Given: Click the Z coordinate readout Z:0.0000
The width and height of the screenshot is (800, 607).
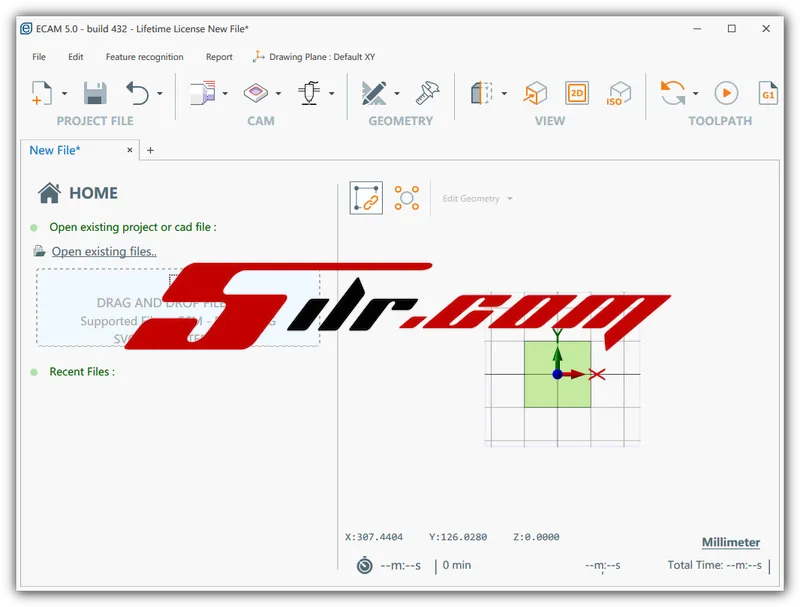Looking at the screenshot, I should click(x=536, y=537).
